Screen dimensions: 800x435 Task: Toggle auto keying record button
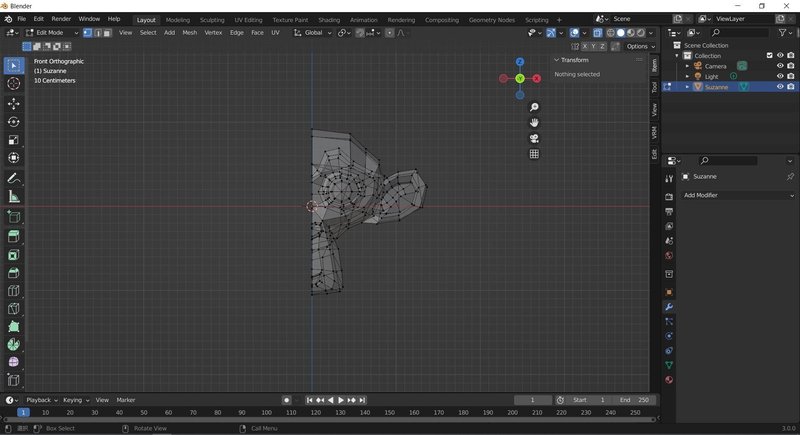pos(287,400)
